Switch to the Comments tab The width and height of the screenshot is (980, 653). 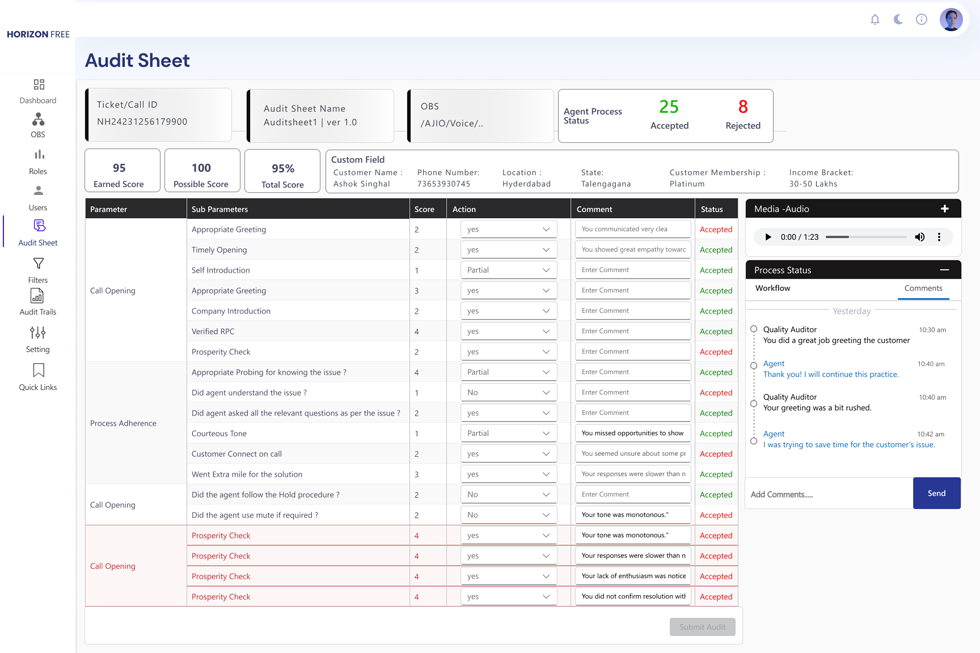923,288
